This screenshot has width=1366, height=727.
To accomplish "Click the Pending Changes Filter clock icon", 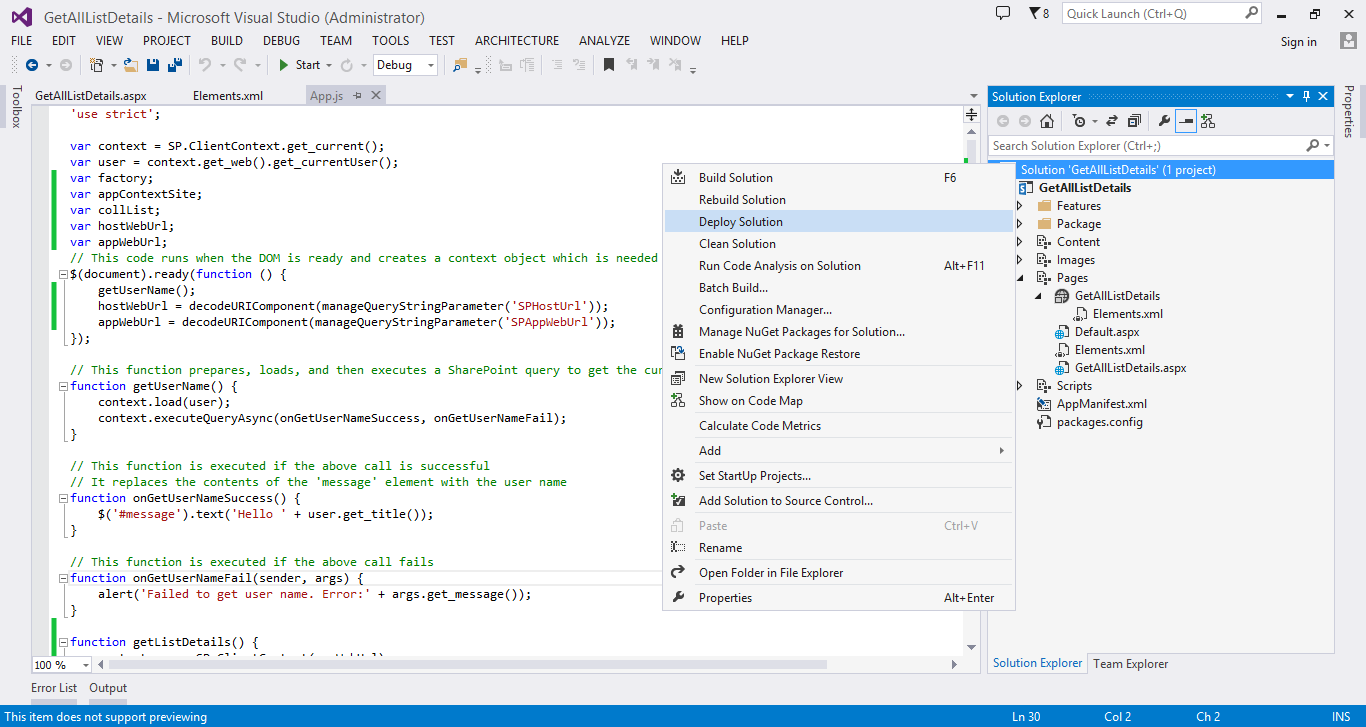I will tap(1079, 121).
